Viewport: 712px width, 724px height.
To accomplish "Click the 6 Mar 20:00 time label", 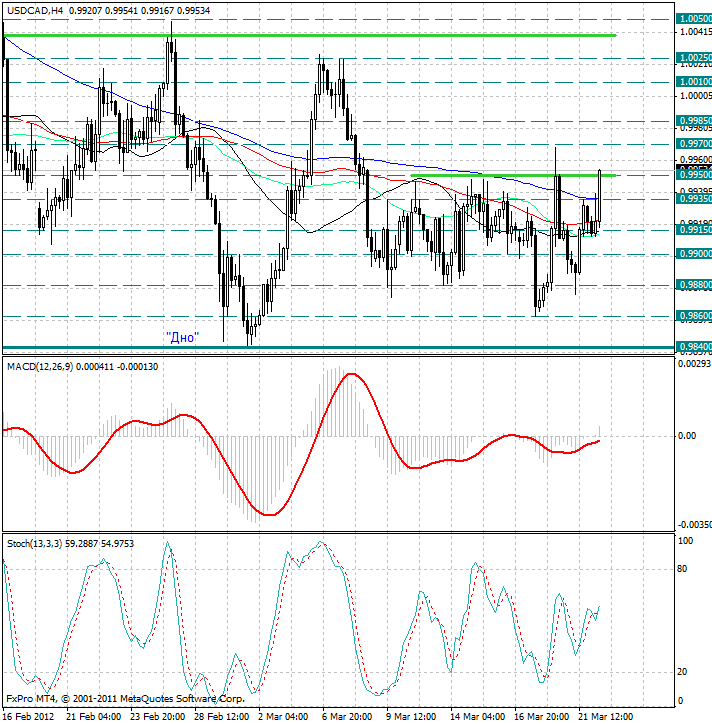I will [347, 717].
